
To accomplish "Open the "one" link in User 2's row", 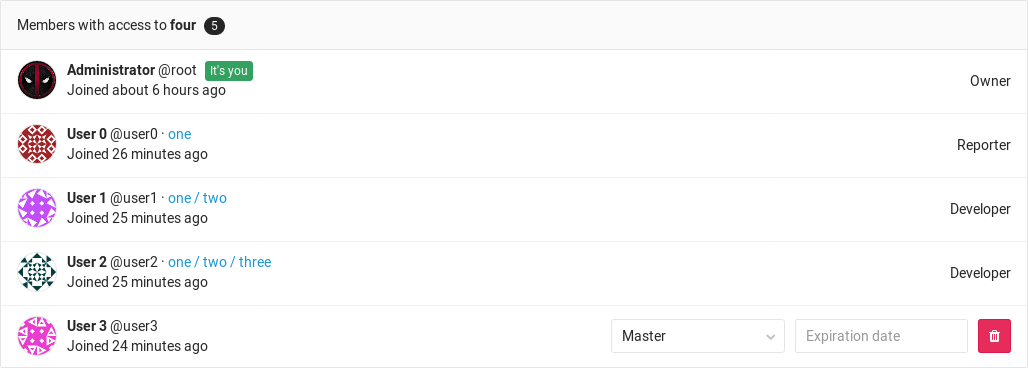I will (180, 262).
